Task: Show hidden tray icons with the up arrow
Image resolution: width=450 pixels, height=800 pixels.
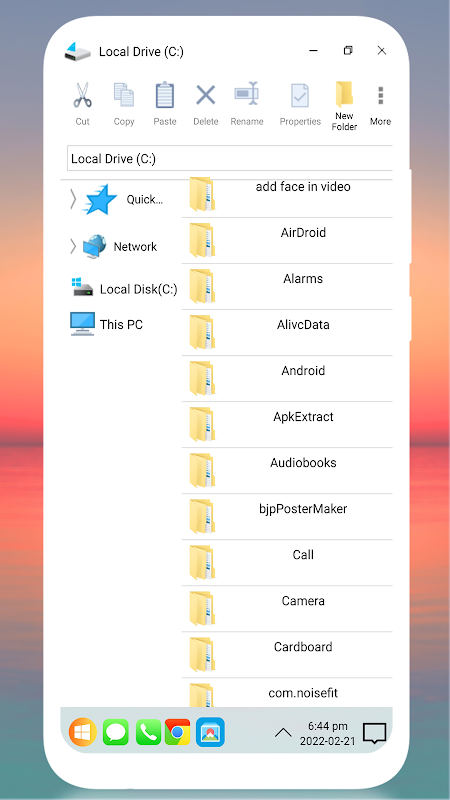Action: 283,733
